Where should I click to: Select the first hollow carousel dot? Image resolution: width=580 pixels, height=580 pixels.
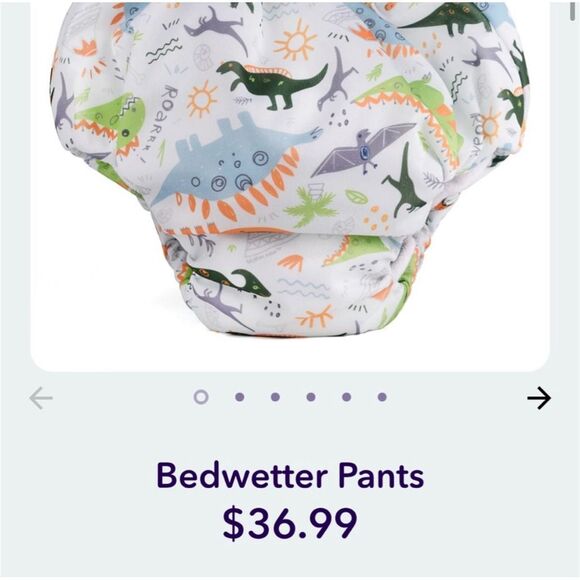pyautogui.click(x=201, y=397)
